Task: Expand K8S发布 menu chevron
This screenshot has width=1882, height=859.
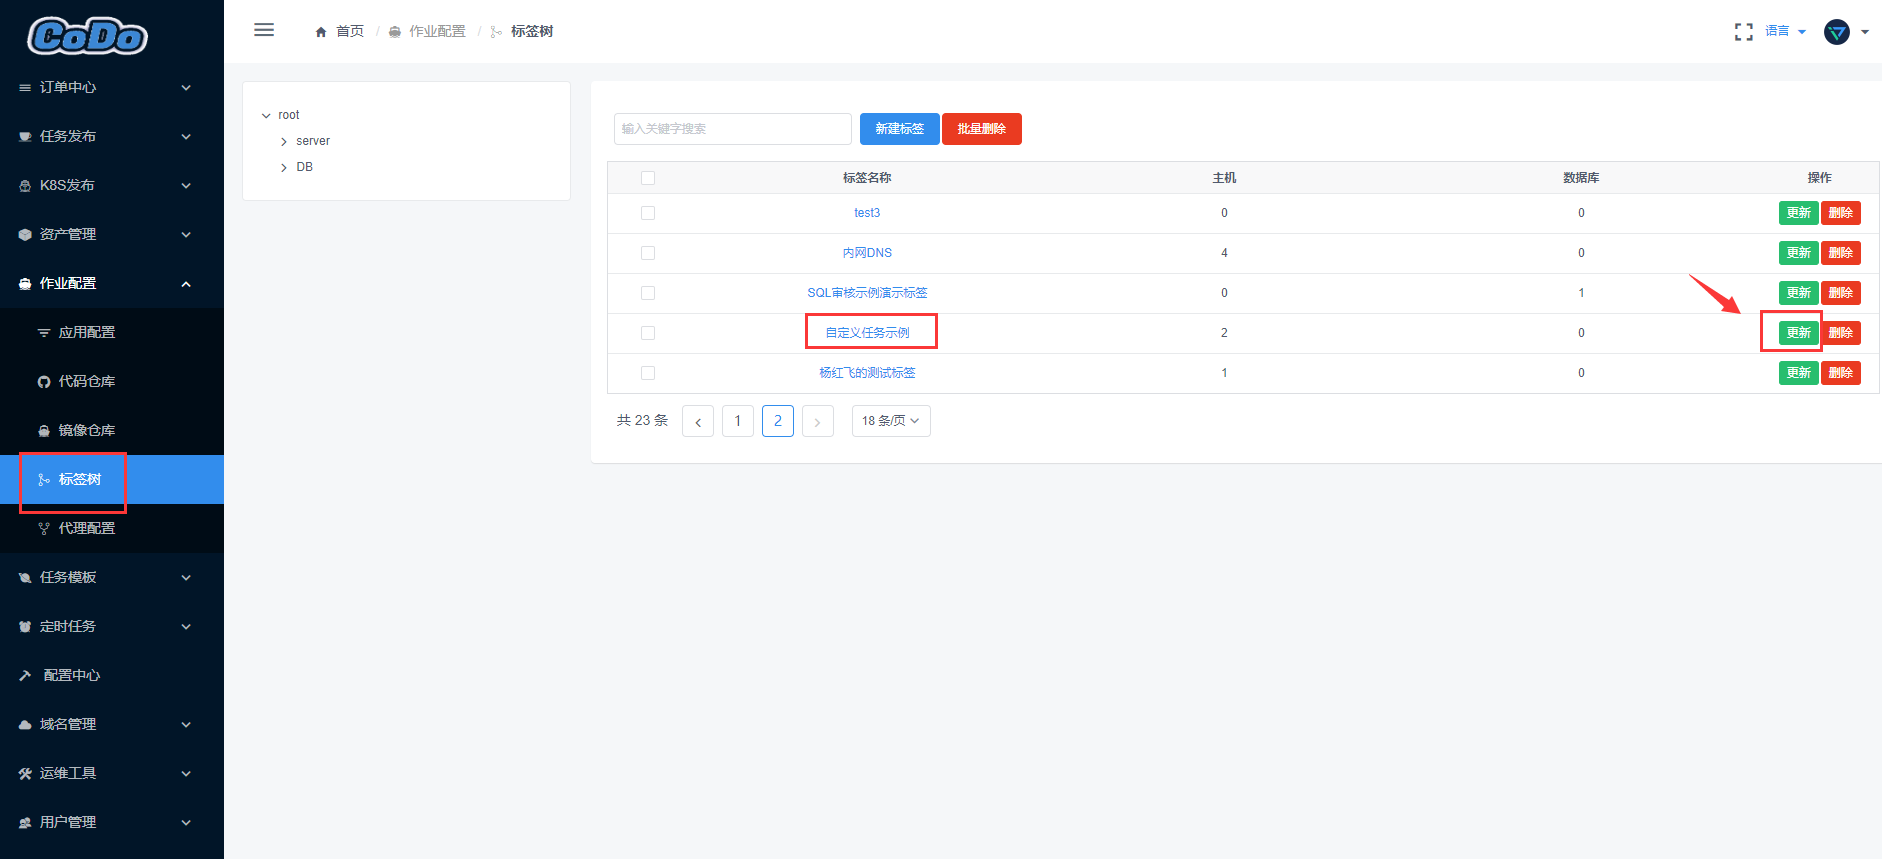Action: pyautogui.click(x=186, y=186)
